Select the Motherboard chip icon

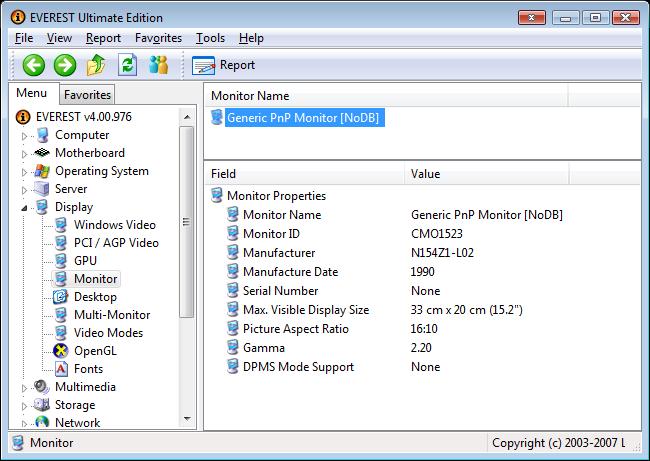point(42,153)
